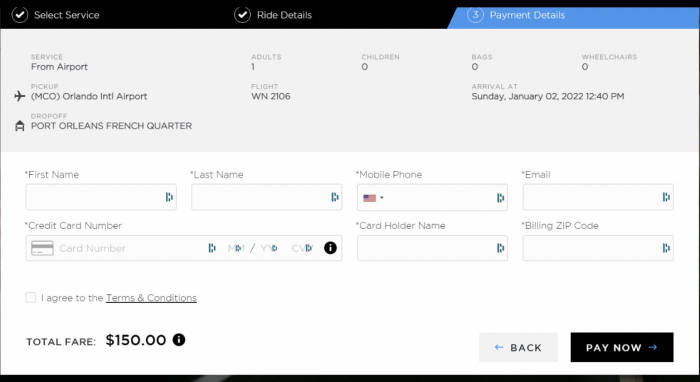The height and width of the screenshot is (382, 700).
Task: Click the $150.00 total fare amount
Action: pyautogui.click(x=136, y=340)
